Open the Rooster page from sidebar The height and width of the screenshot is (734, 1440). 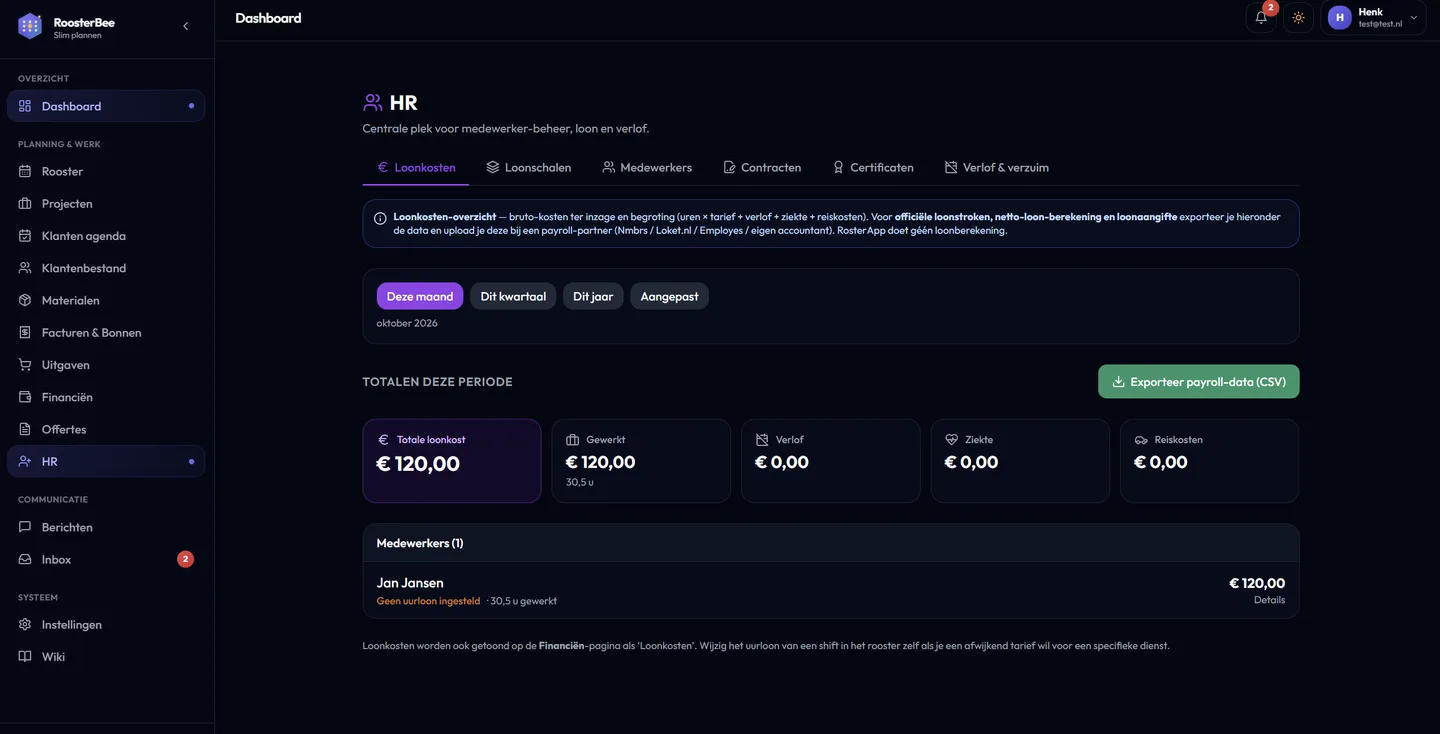tap(106, 171)
